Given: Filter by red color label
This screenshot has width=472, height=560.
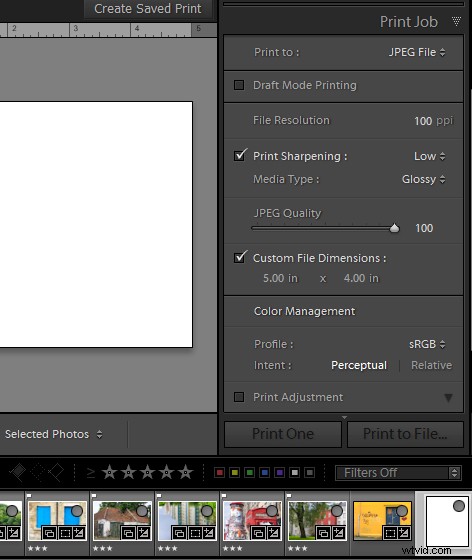Looking at the screenshot, I should point(220,473).
